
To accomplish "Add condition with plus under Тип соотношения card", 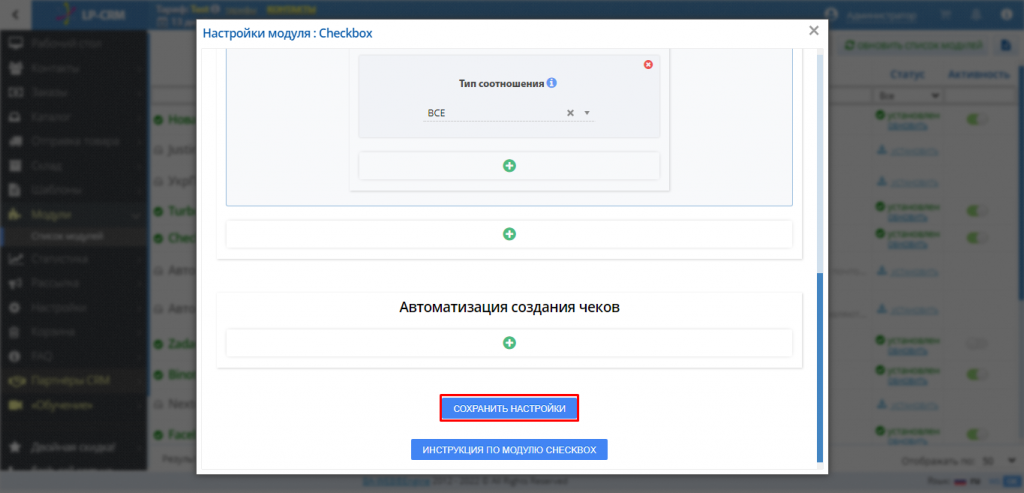I will [509, 166].
